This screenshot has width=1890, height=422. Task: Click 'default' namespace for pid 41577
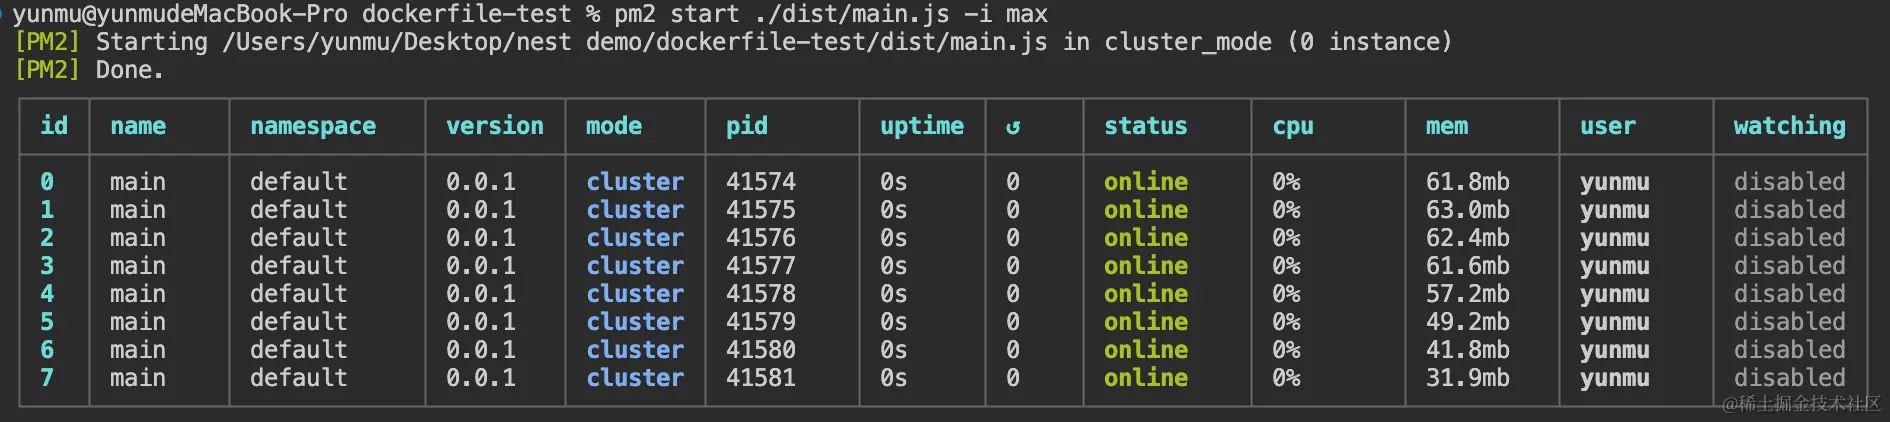[x=299, y=266]
